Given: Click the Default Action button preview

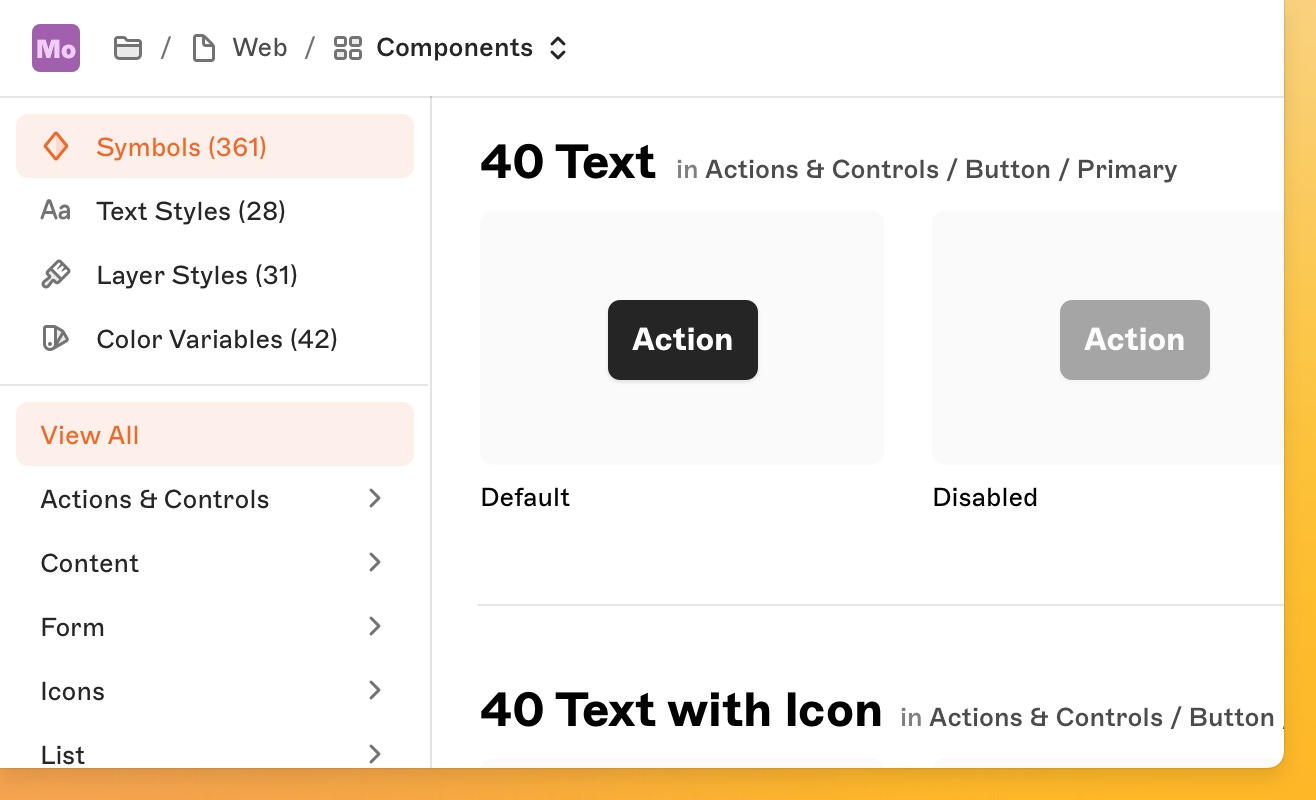Looking at the screenshot, I should point(682,339).
